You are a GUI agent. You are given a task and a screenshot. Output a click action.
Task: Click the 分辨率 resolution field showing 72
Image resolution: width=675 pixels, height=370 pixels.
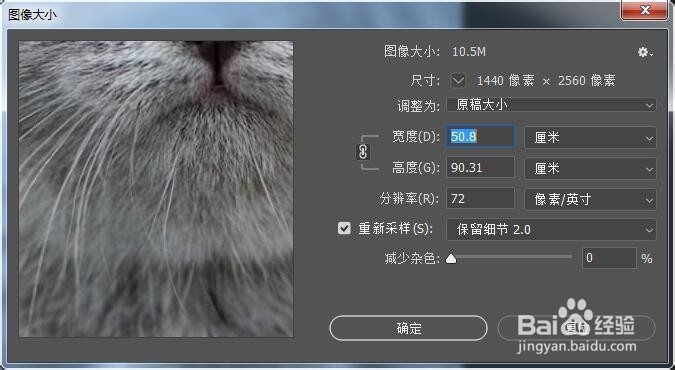[480, 199]
